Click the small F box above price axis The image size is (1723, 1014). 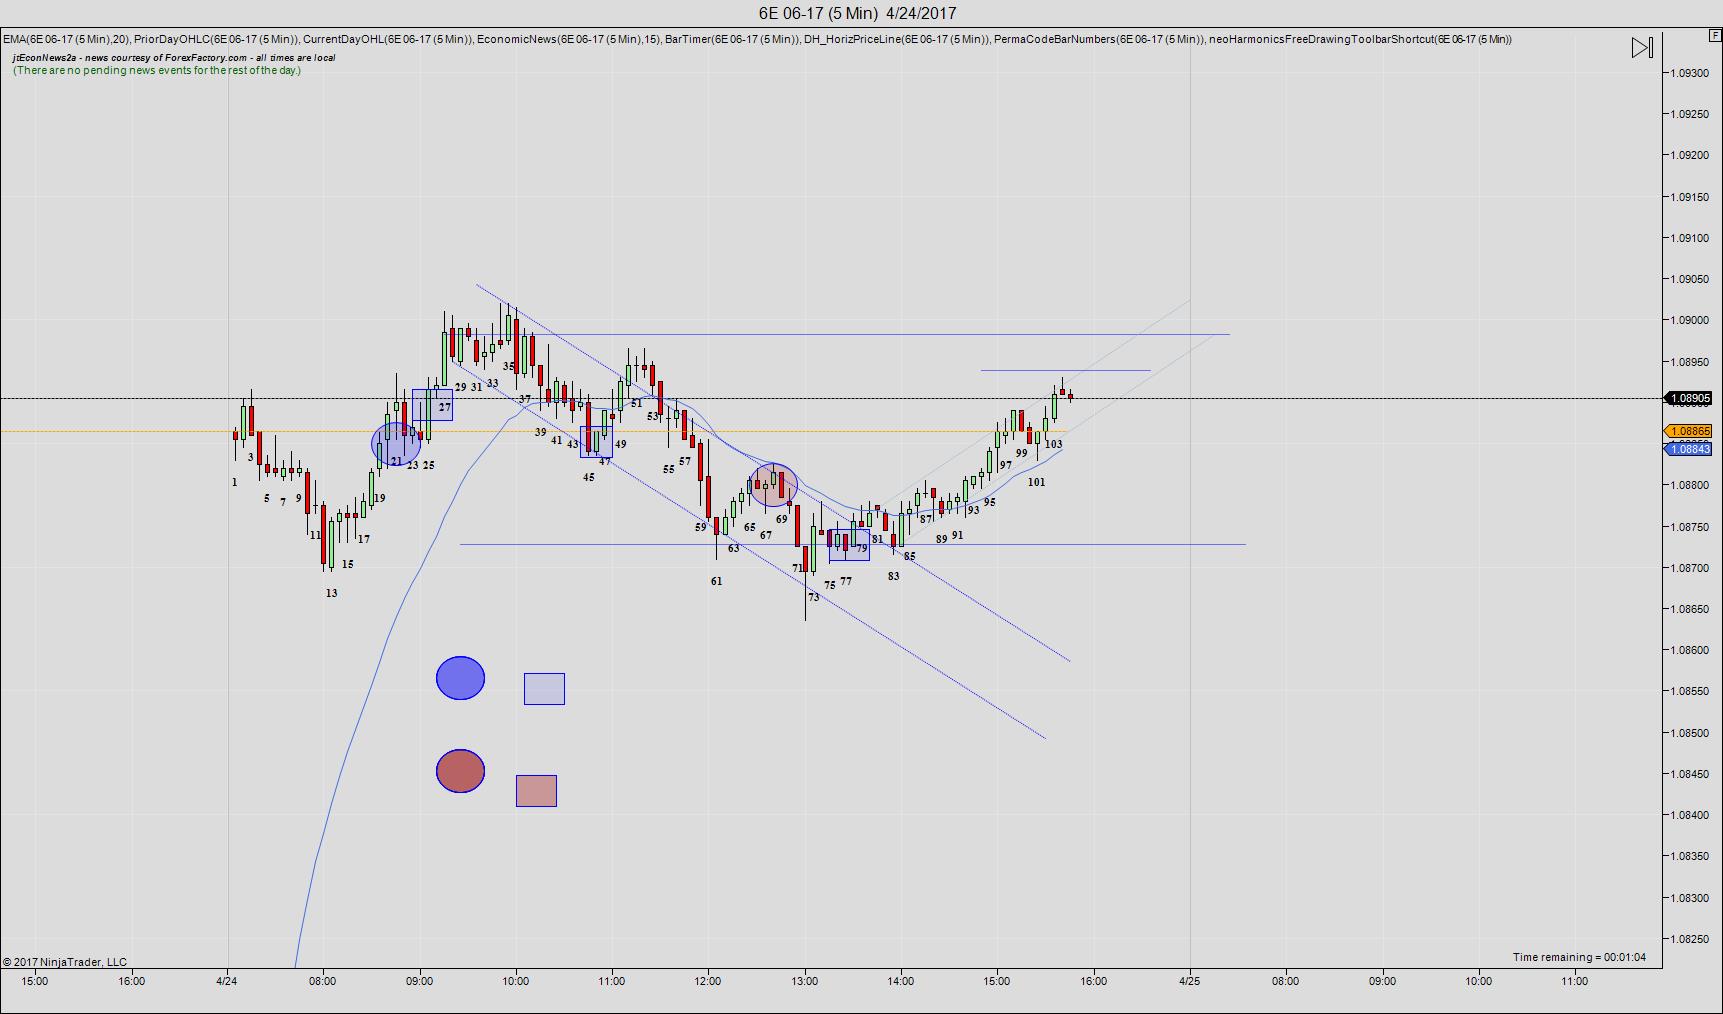click(x=1715, y=35)
